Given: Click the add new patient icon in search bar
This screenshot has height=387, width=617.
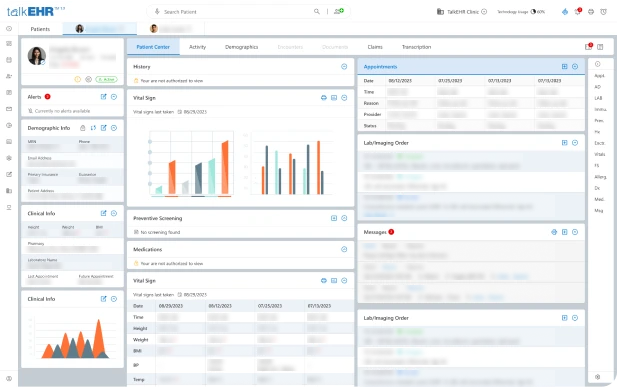Looking at the screenshot, I should coord(339,11).
